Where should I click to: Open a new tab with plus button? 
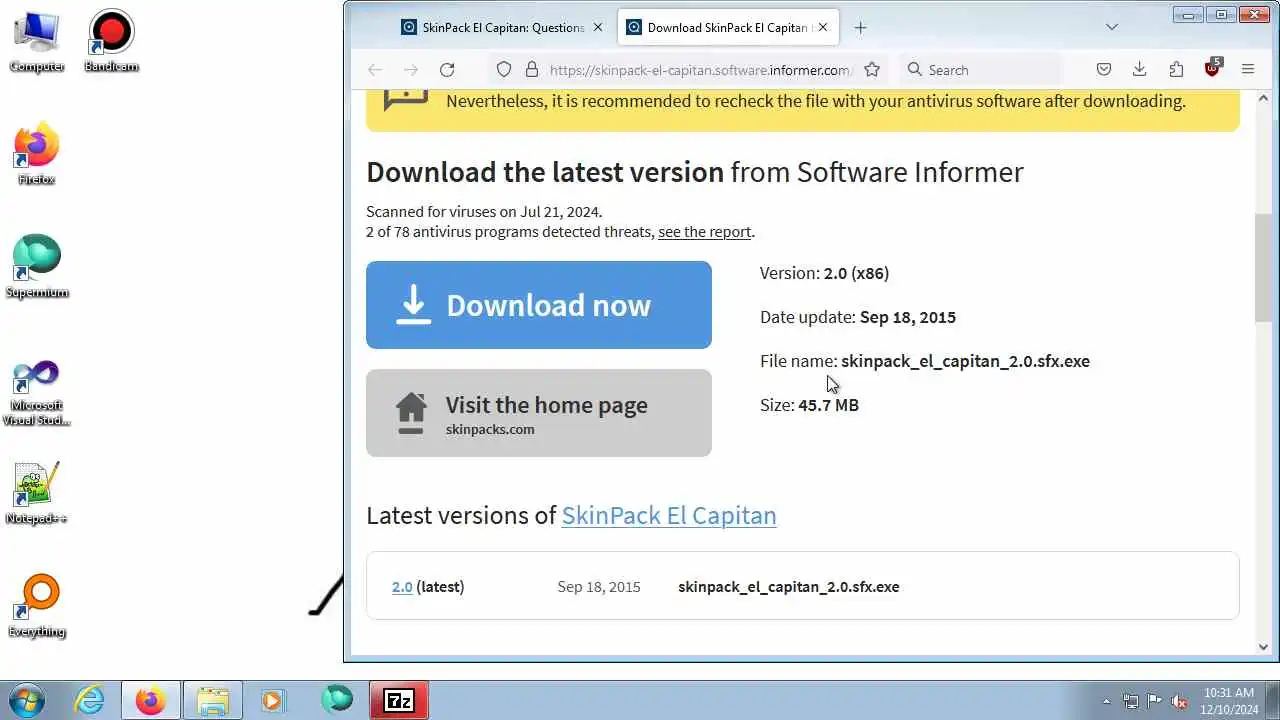click(860, 27)
